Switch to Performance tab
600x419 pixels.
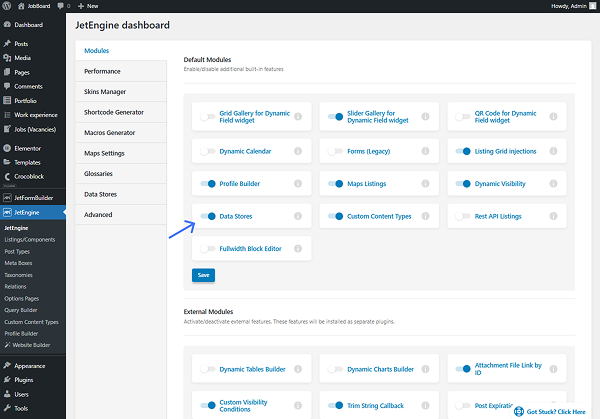click(x=121, y=71)
